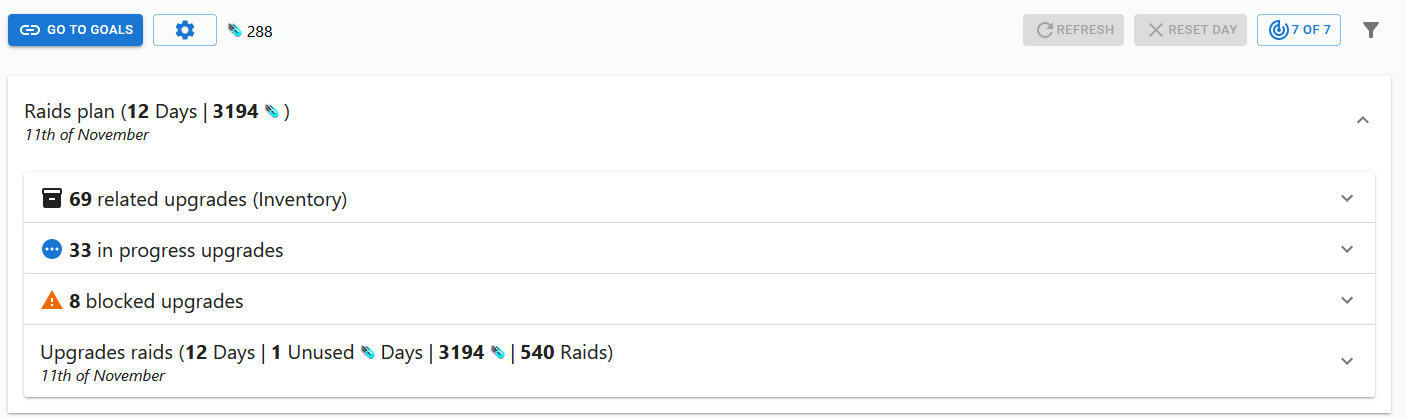Click the blue in-progress dots icon

point(52,250)
